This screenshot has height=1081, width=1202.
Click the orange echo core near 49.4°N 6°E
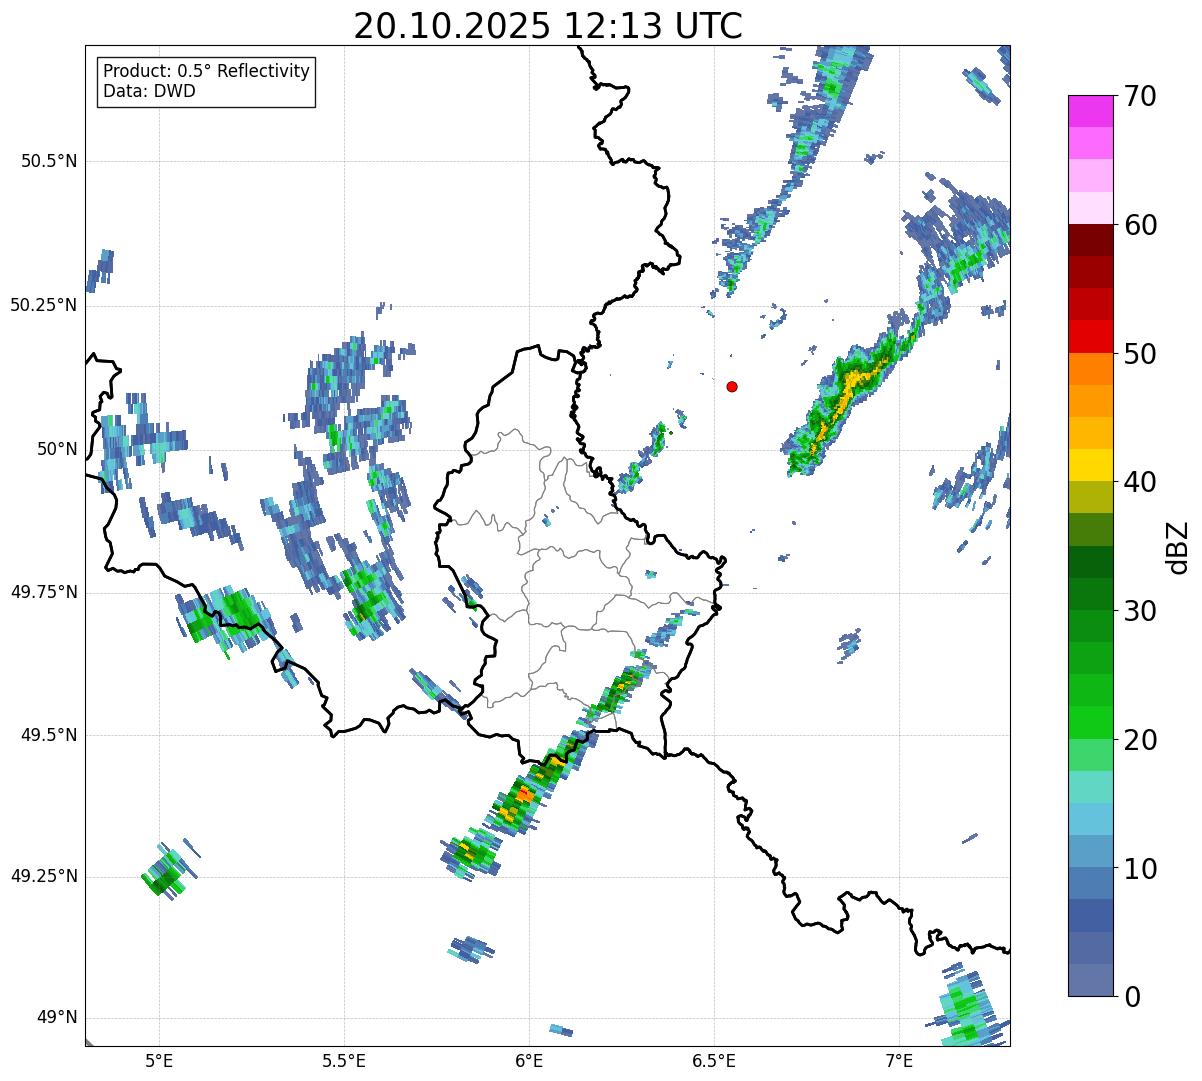526,795
